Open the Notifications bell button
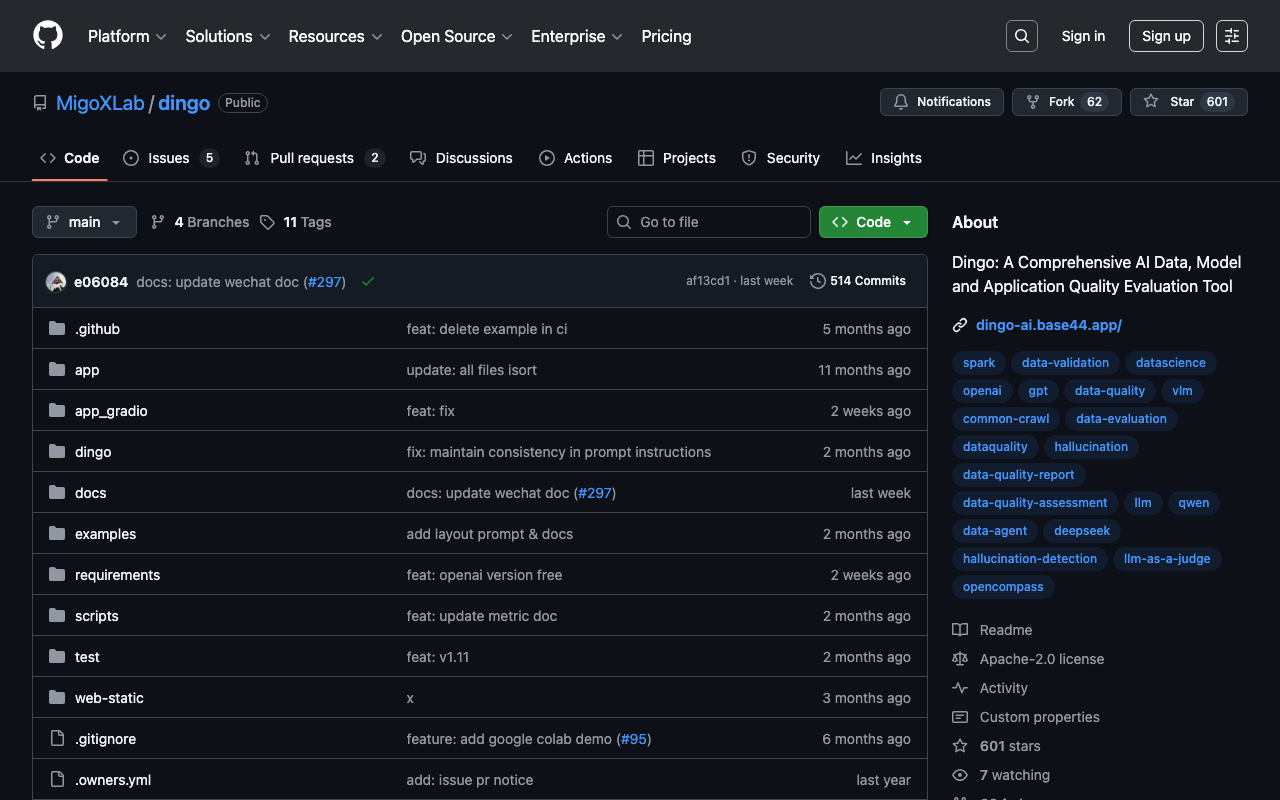 point(941,102)
